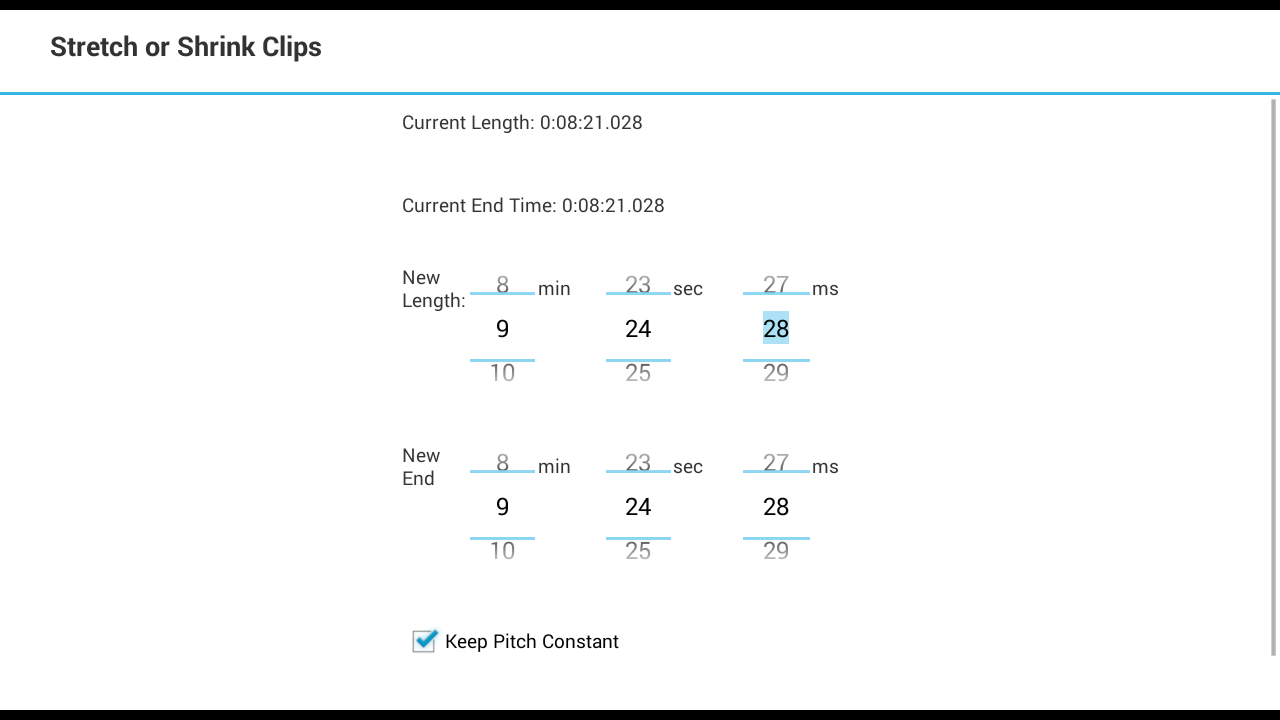This screenshot has height=720, width=1280.
Task: Select previous value 23 in New End seconds
Action: coord(638,463)
